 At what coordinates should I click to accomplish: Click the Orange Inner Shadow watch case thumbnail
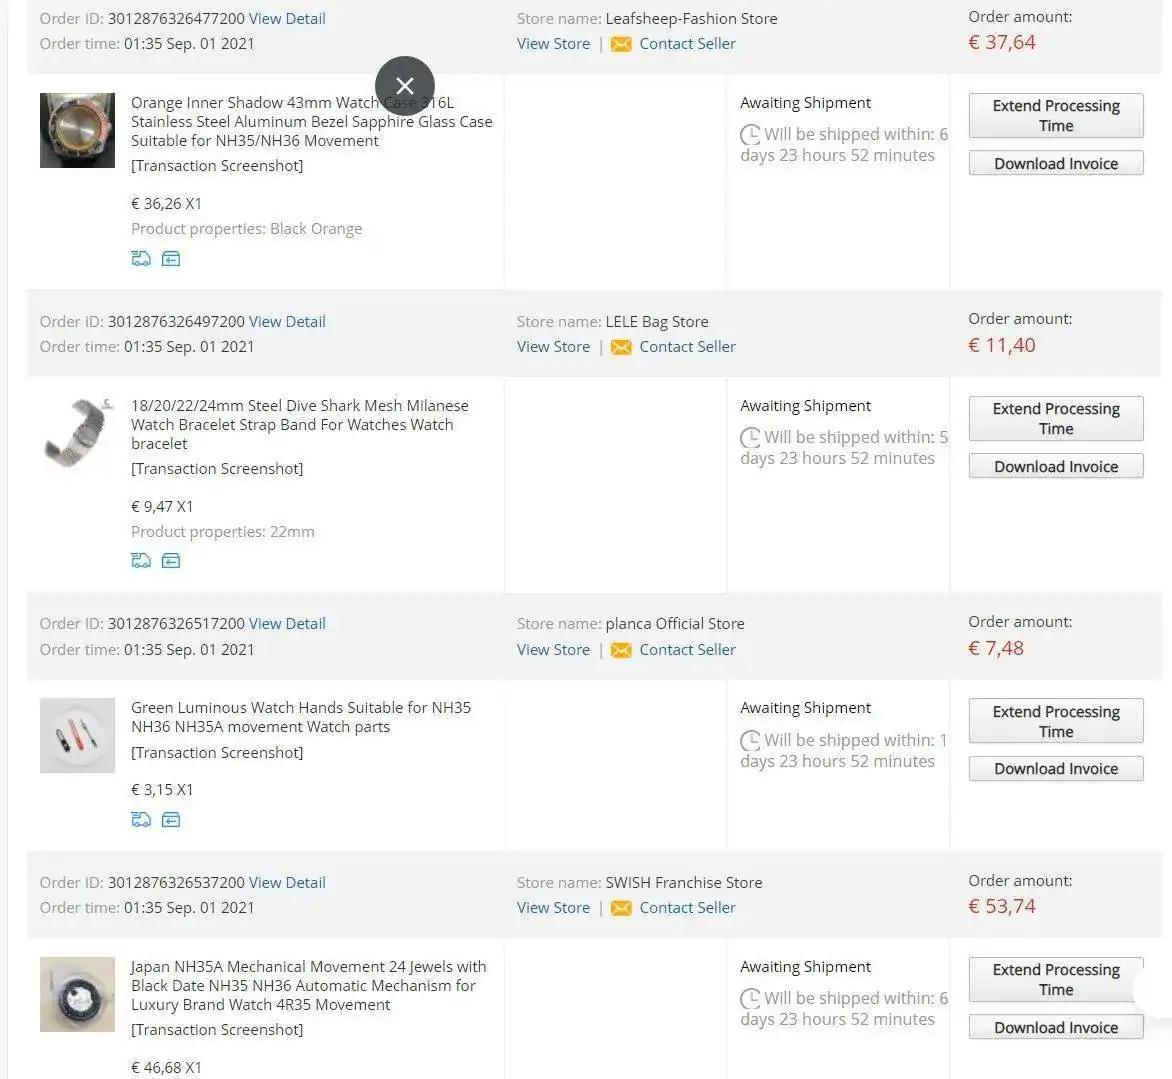(x=77, y=130)
